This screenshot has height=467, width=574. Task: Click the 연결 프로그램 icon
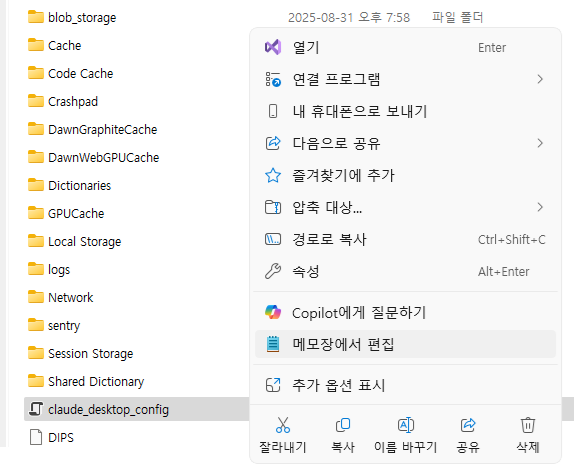pyautogui.click(x=273, y=79)
